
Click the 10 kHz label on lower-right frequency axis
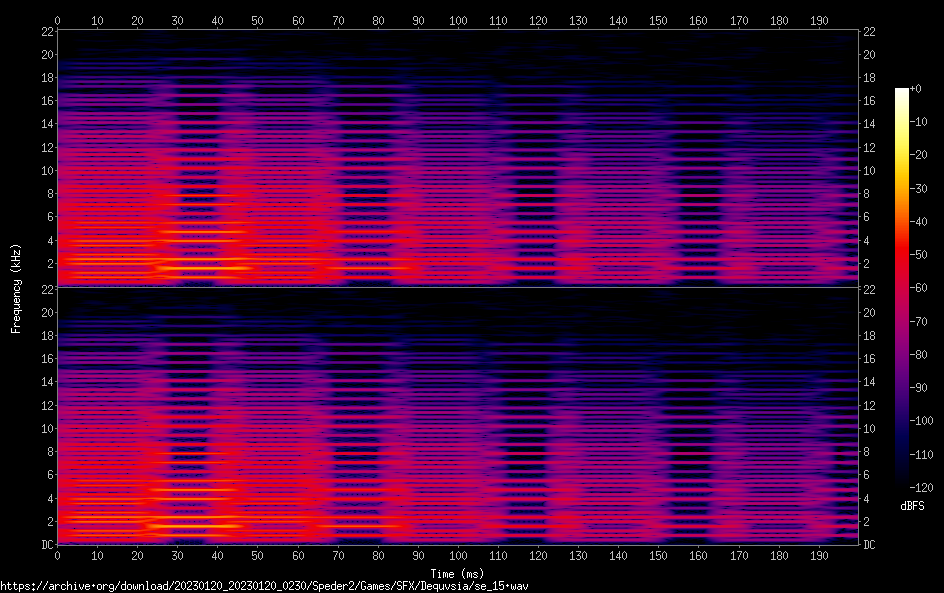pyautogui.click(x=869, y=428)
